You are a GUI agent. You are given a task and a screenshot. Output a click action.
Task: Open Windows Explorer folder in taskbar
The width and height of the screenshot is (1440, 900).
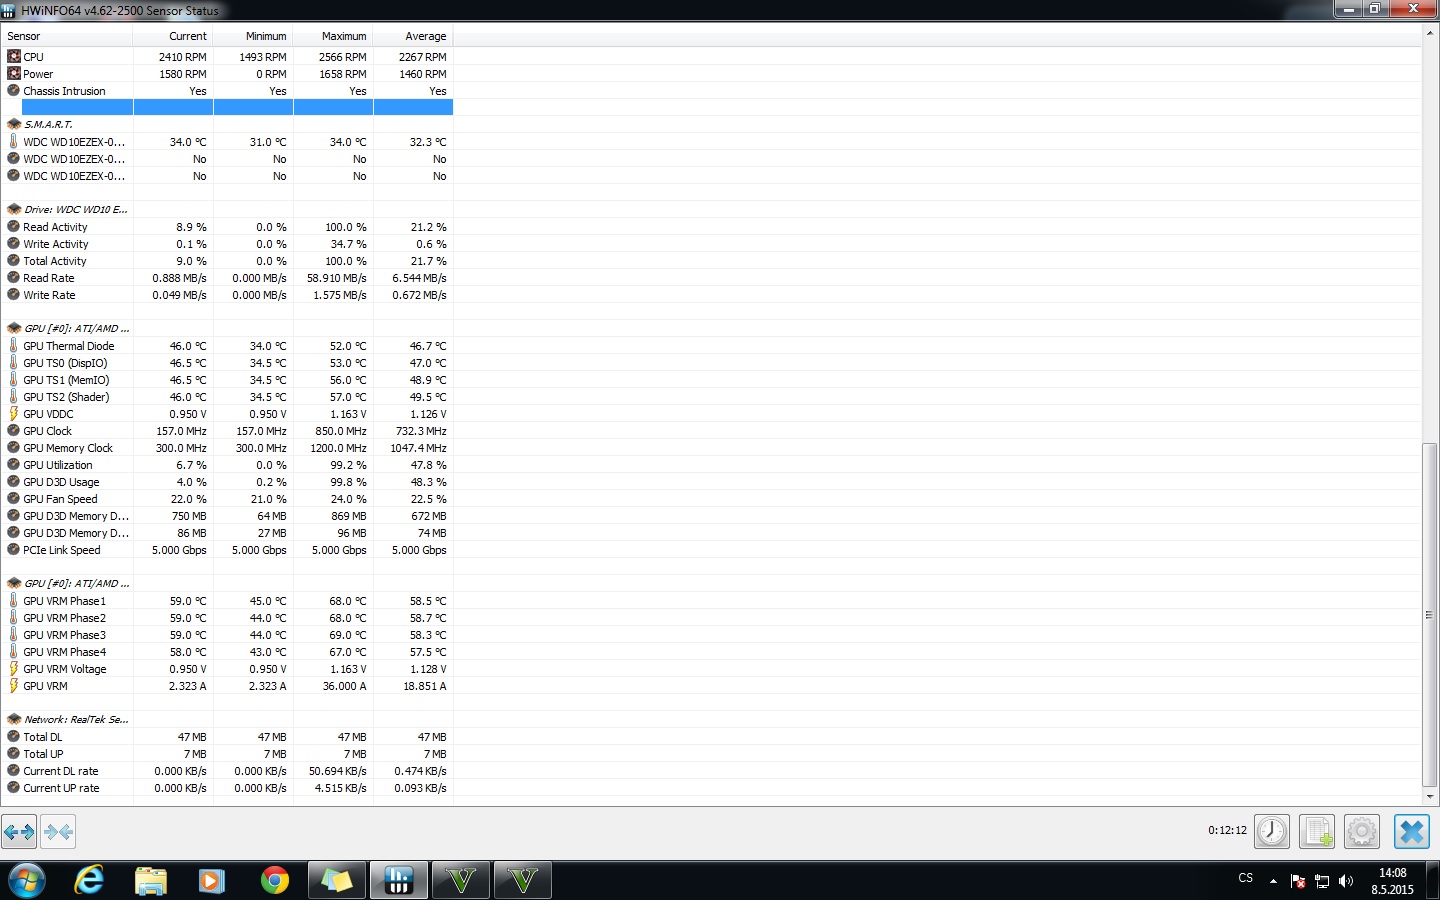tap(151, 881)
